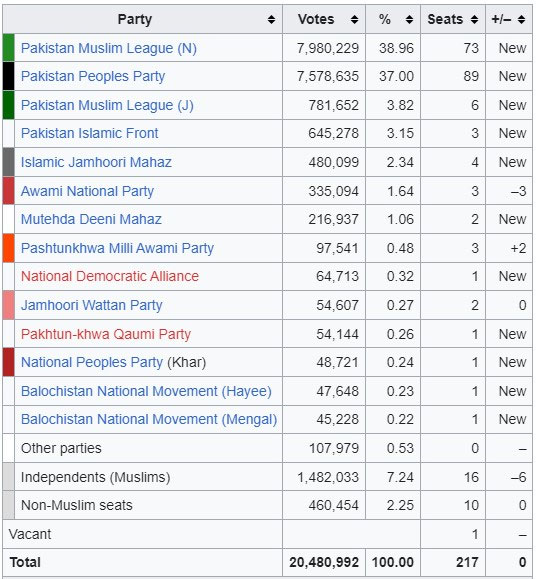
Task: Sort table by % column arrows
Action: 409,19
